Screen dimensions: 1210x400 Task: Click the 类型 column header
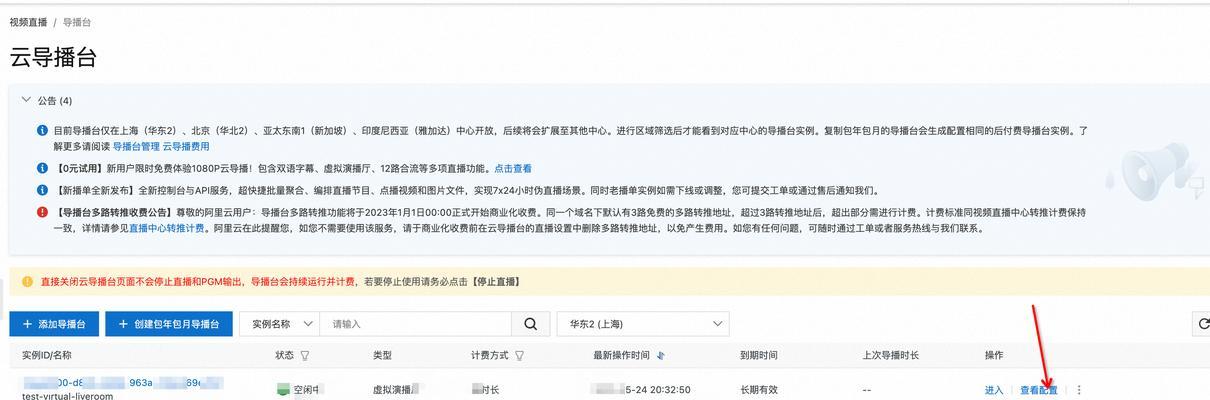[382, 355]
